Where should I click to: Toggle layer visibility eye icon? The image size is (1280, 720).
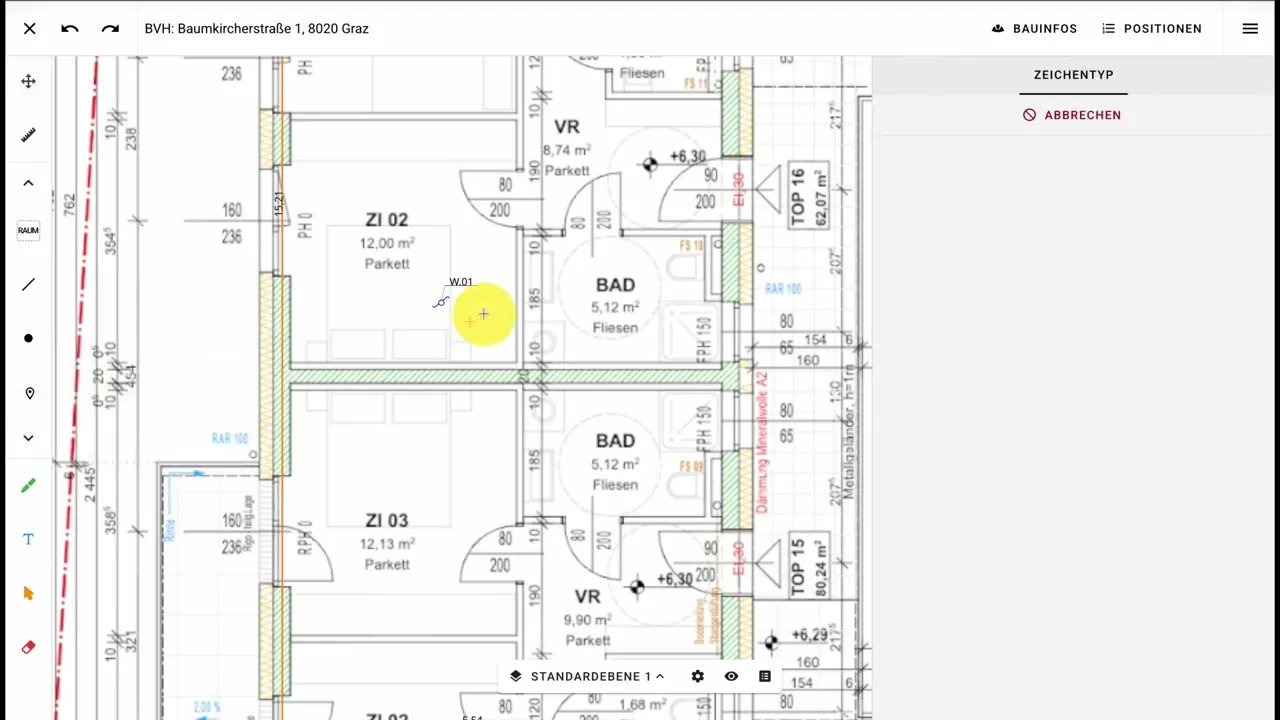[x=731, y=676]
